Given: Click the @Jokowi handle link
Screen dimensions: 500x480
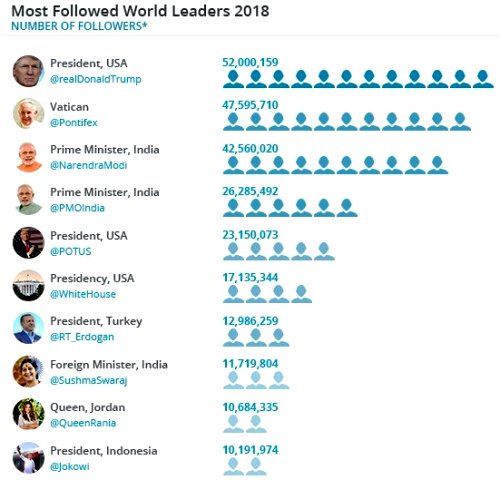Looking at the screenshot, I should click(70, 466).
